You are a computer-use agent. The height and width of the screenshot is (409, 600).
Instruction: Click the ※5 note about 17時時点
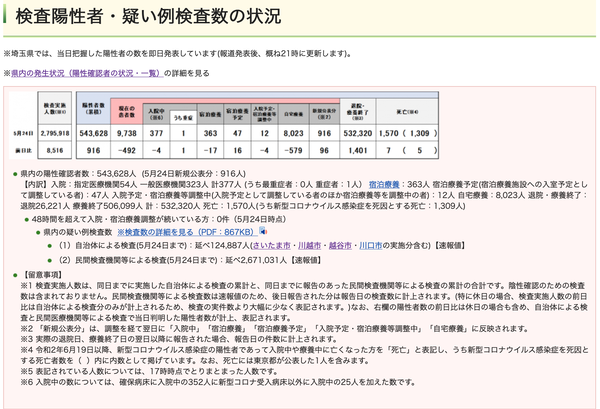pos(149,371)
